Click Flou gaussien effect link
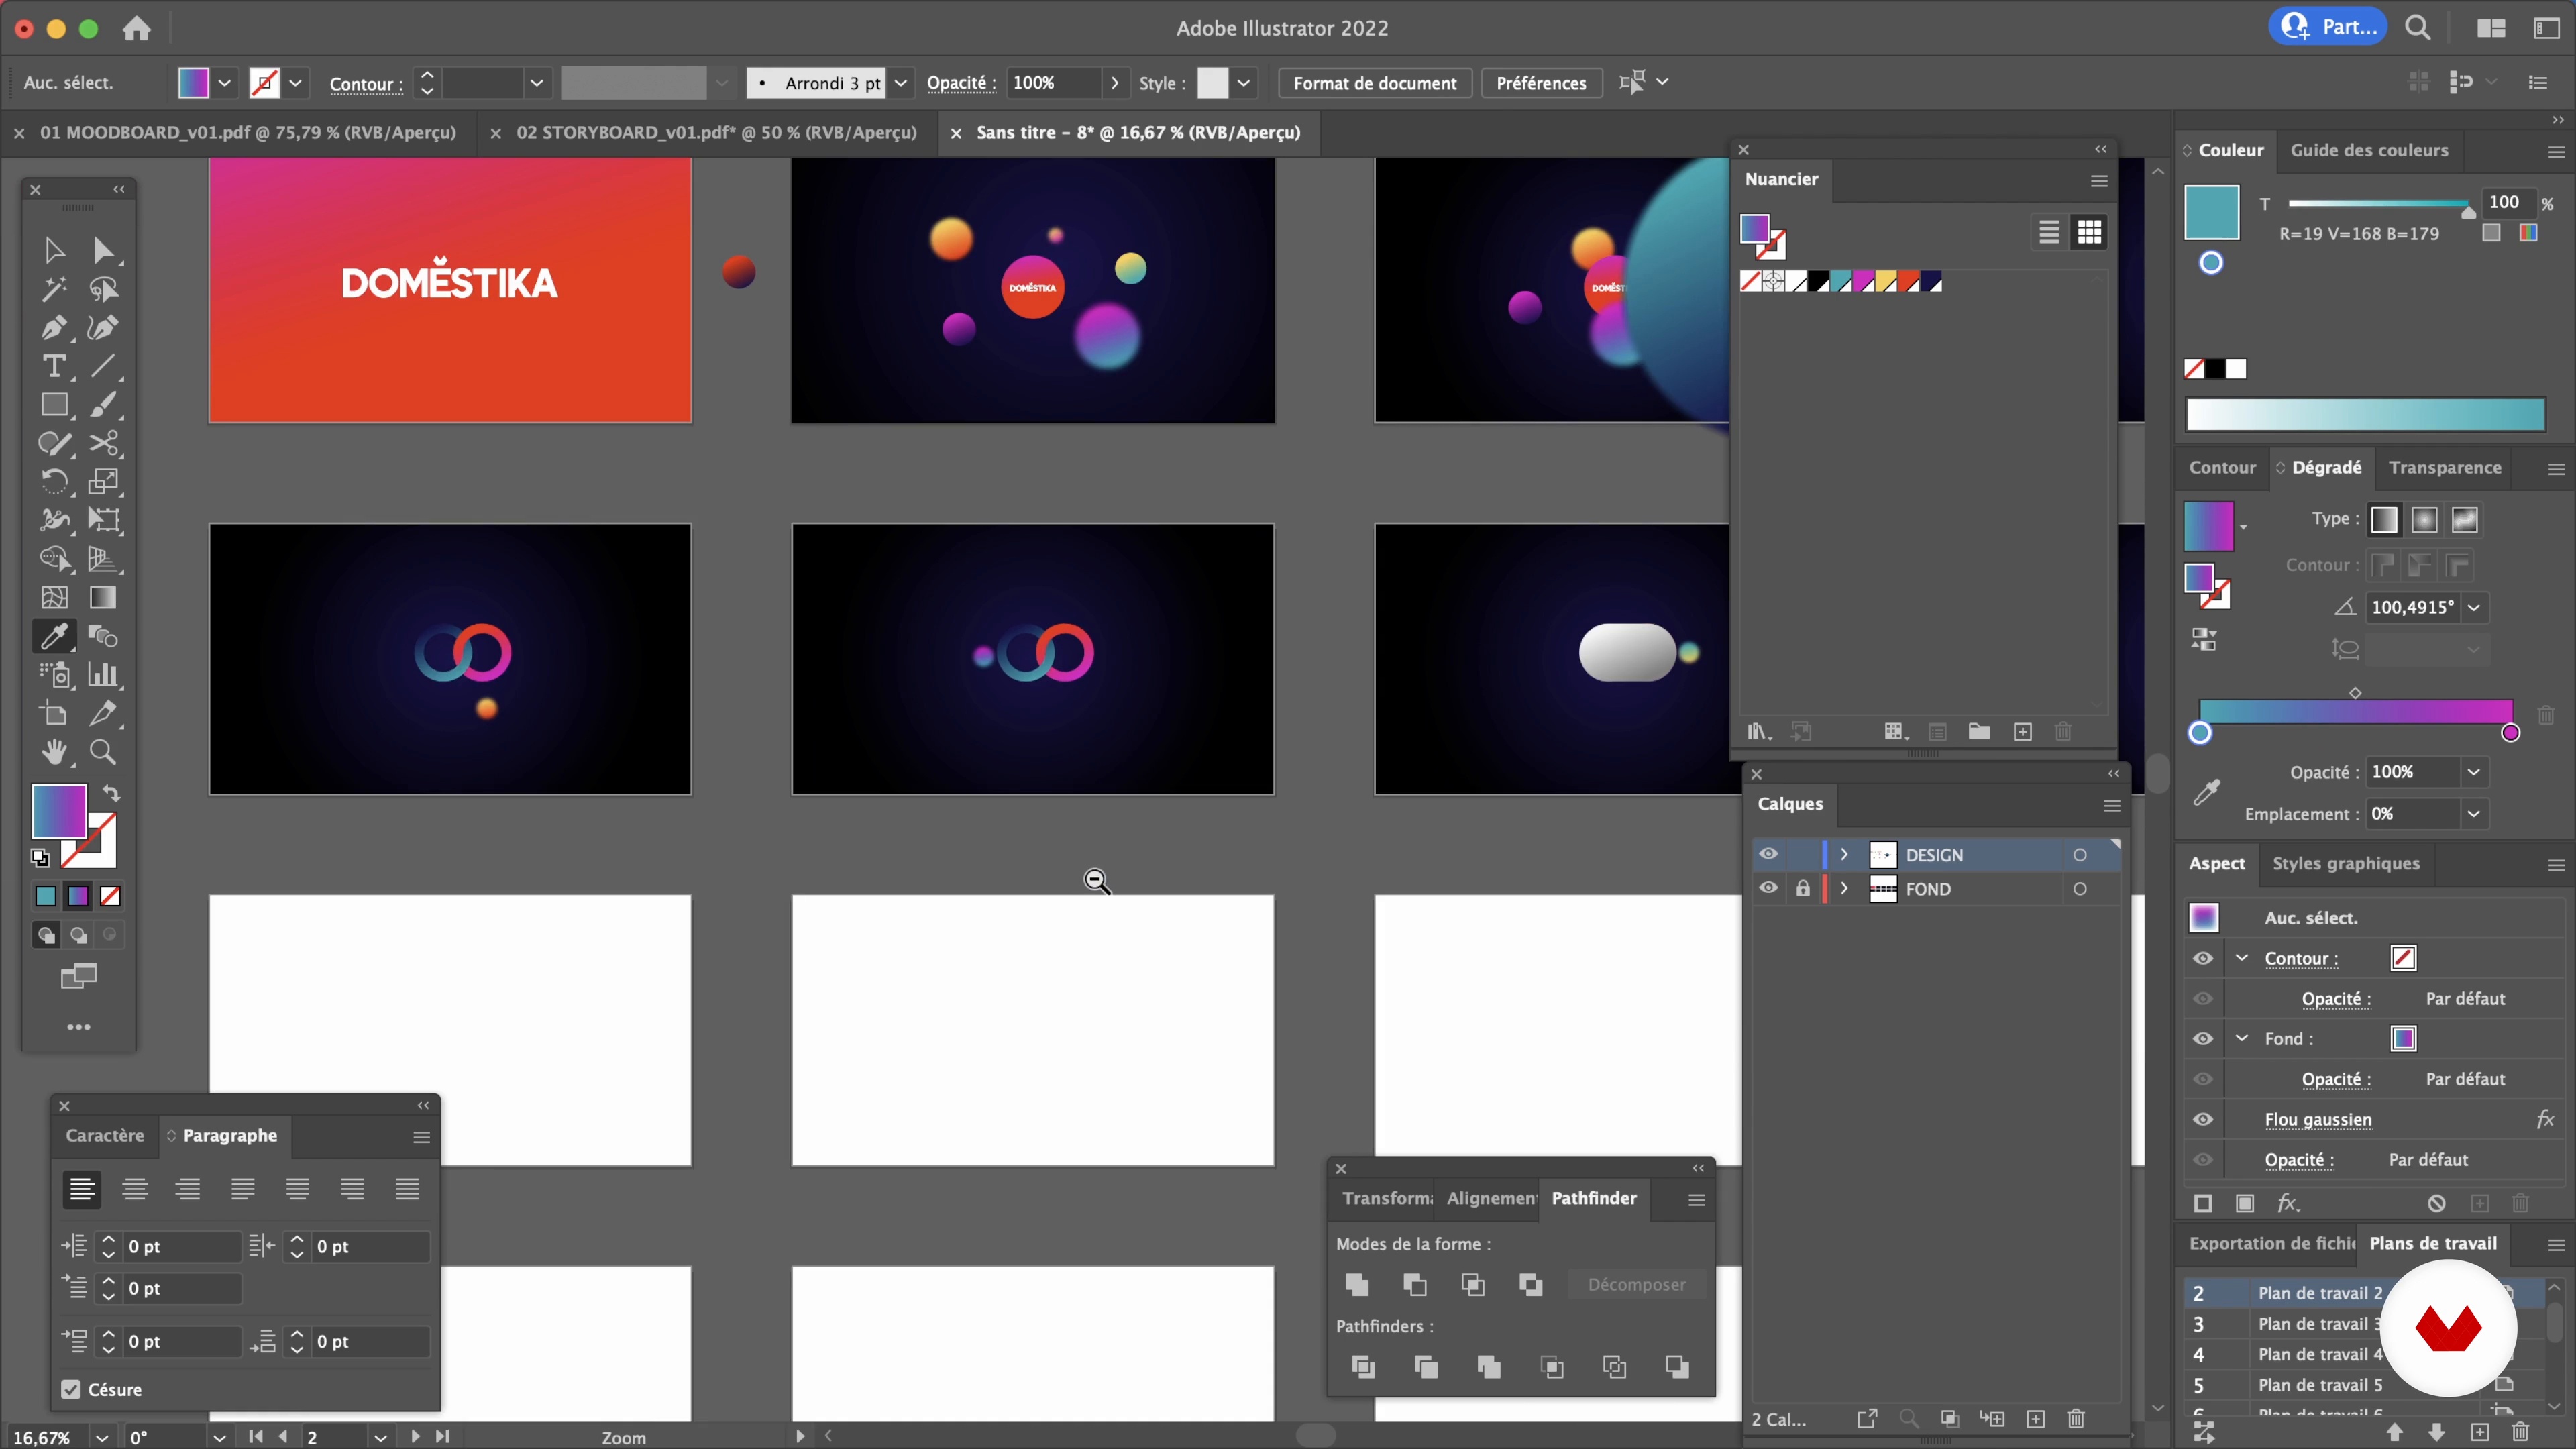This screenshot has height=1449, width=2576. coord(2318,1119)
